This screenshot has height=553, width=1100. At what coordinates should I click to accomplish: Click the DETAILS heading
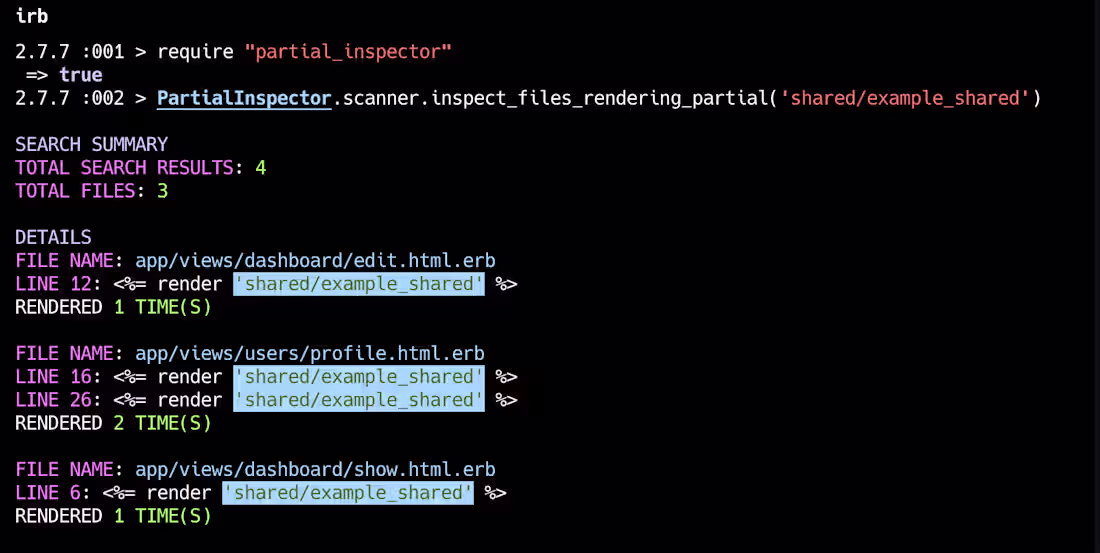(x=53, y=237)
